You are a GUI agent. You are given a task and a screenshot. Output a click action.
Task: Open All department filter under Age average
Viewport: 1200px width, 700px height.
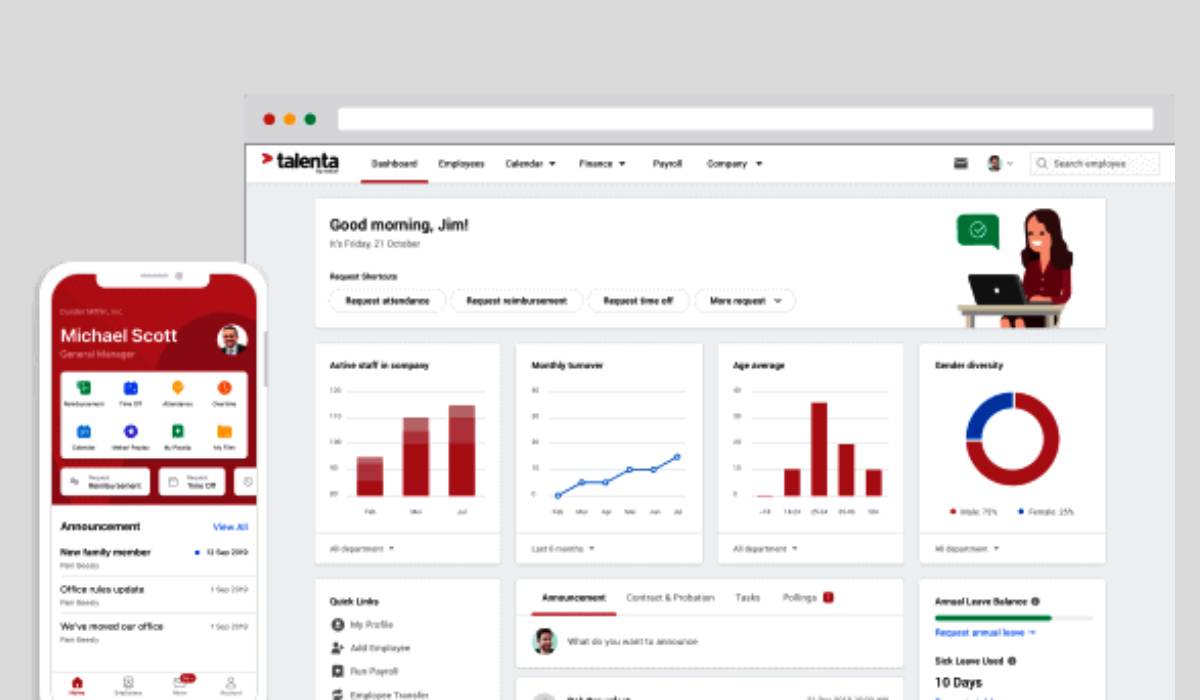pyautogui.click(x=765, y=548)
